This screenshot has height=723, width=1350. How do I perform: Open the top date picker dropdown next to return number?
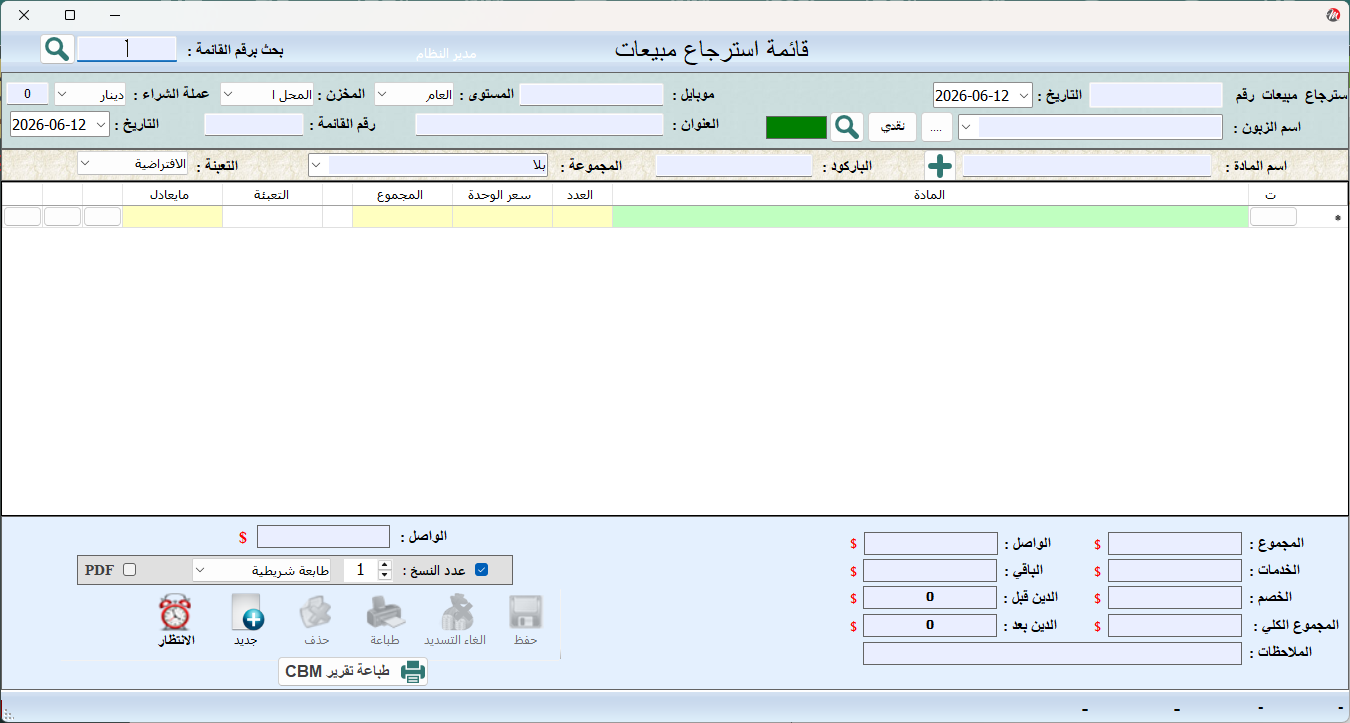1023,95
